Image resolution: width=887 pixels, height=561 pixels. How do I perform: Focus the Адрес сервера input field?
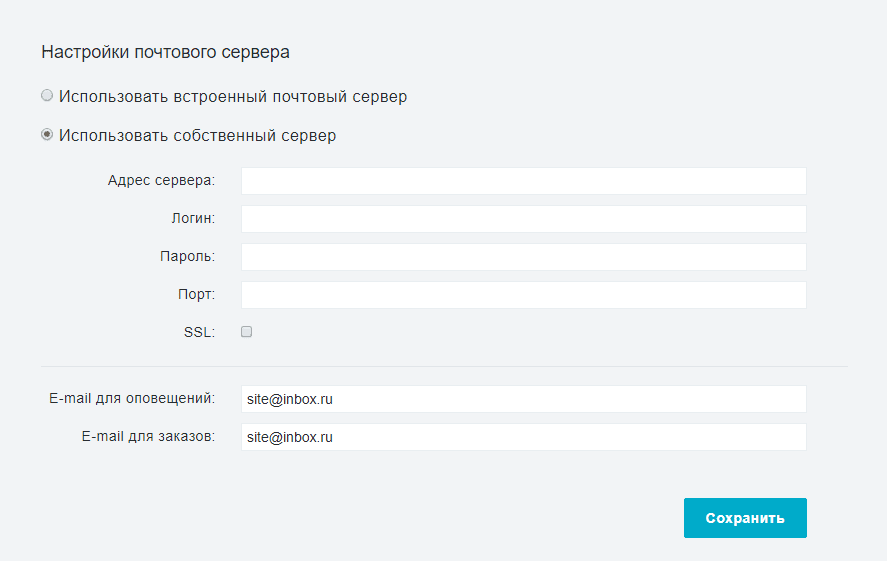point(524,181)
